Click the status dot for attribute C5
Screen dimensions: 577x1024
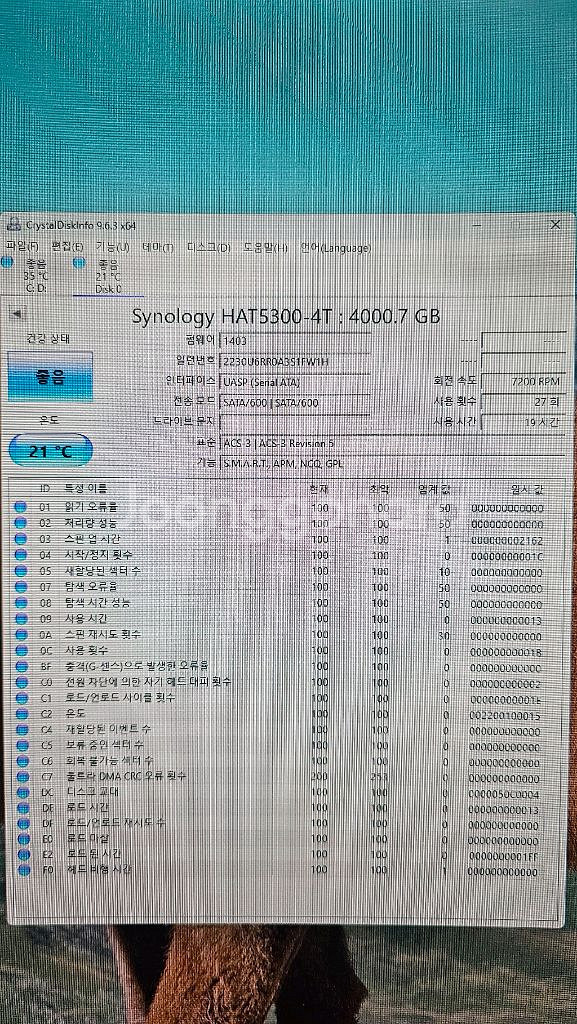pos(21,744)
